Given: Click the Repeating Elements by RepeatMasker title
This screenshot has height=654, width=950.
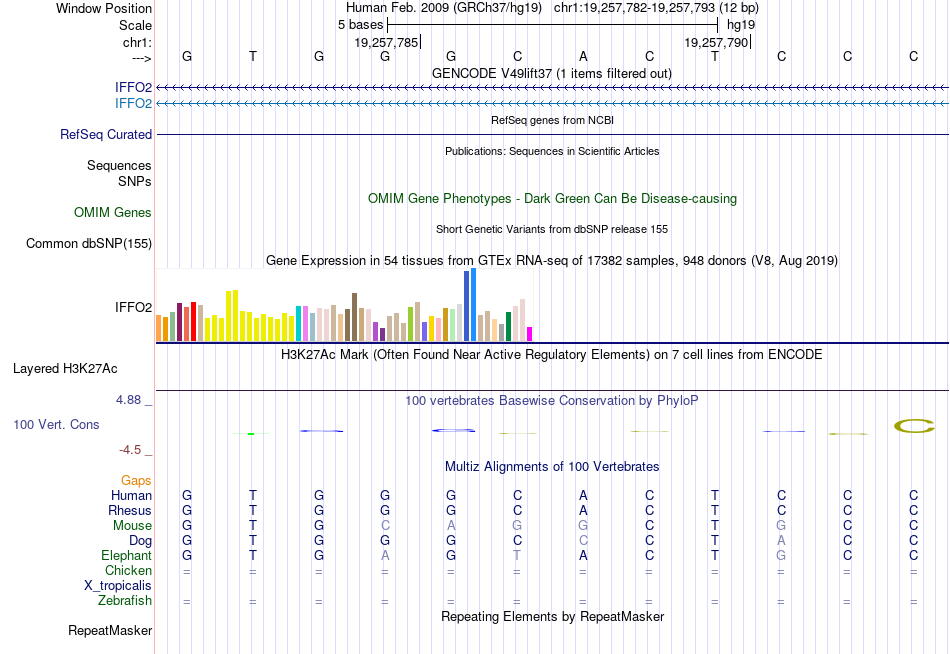Looking at the screenshot, I should [x=552, y=616].
